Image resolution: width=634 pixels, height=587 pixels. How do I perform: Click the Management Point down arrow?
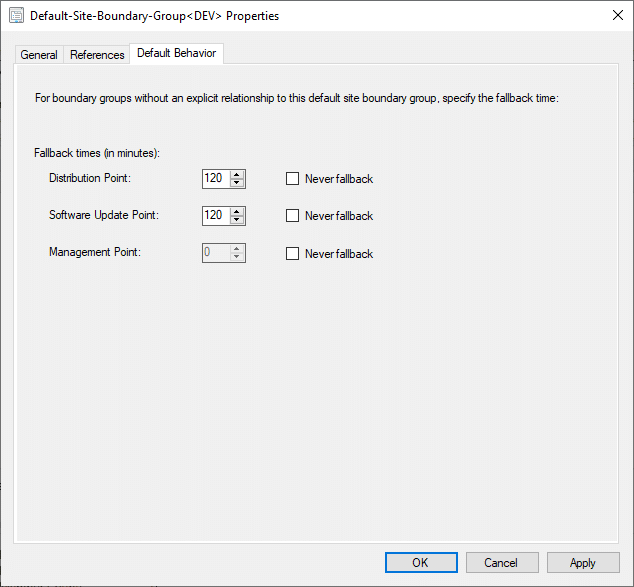click(x=237, y=258)
